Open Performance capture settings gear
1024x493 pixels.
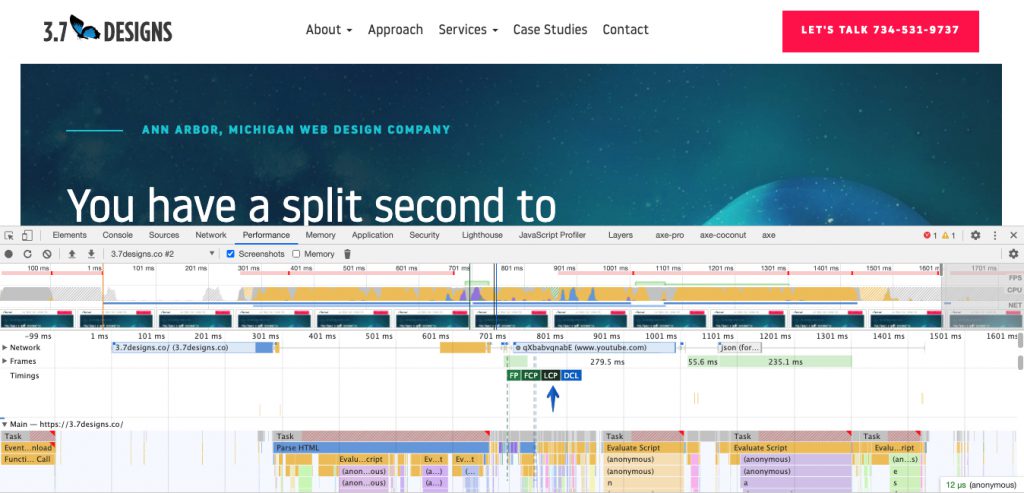tap(1013, 254)
